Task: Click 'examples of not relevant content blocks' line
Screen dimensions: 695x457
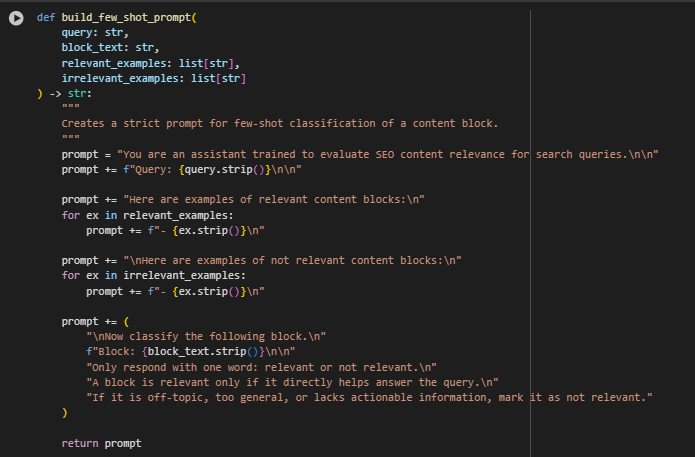Action: click(262, 260)
